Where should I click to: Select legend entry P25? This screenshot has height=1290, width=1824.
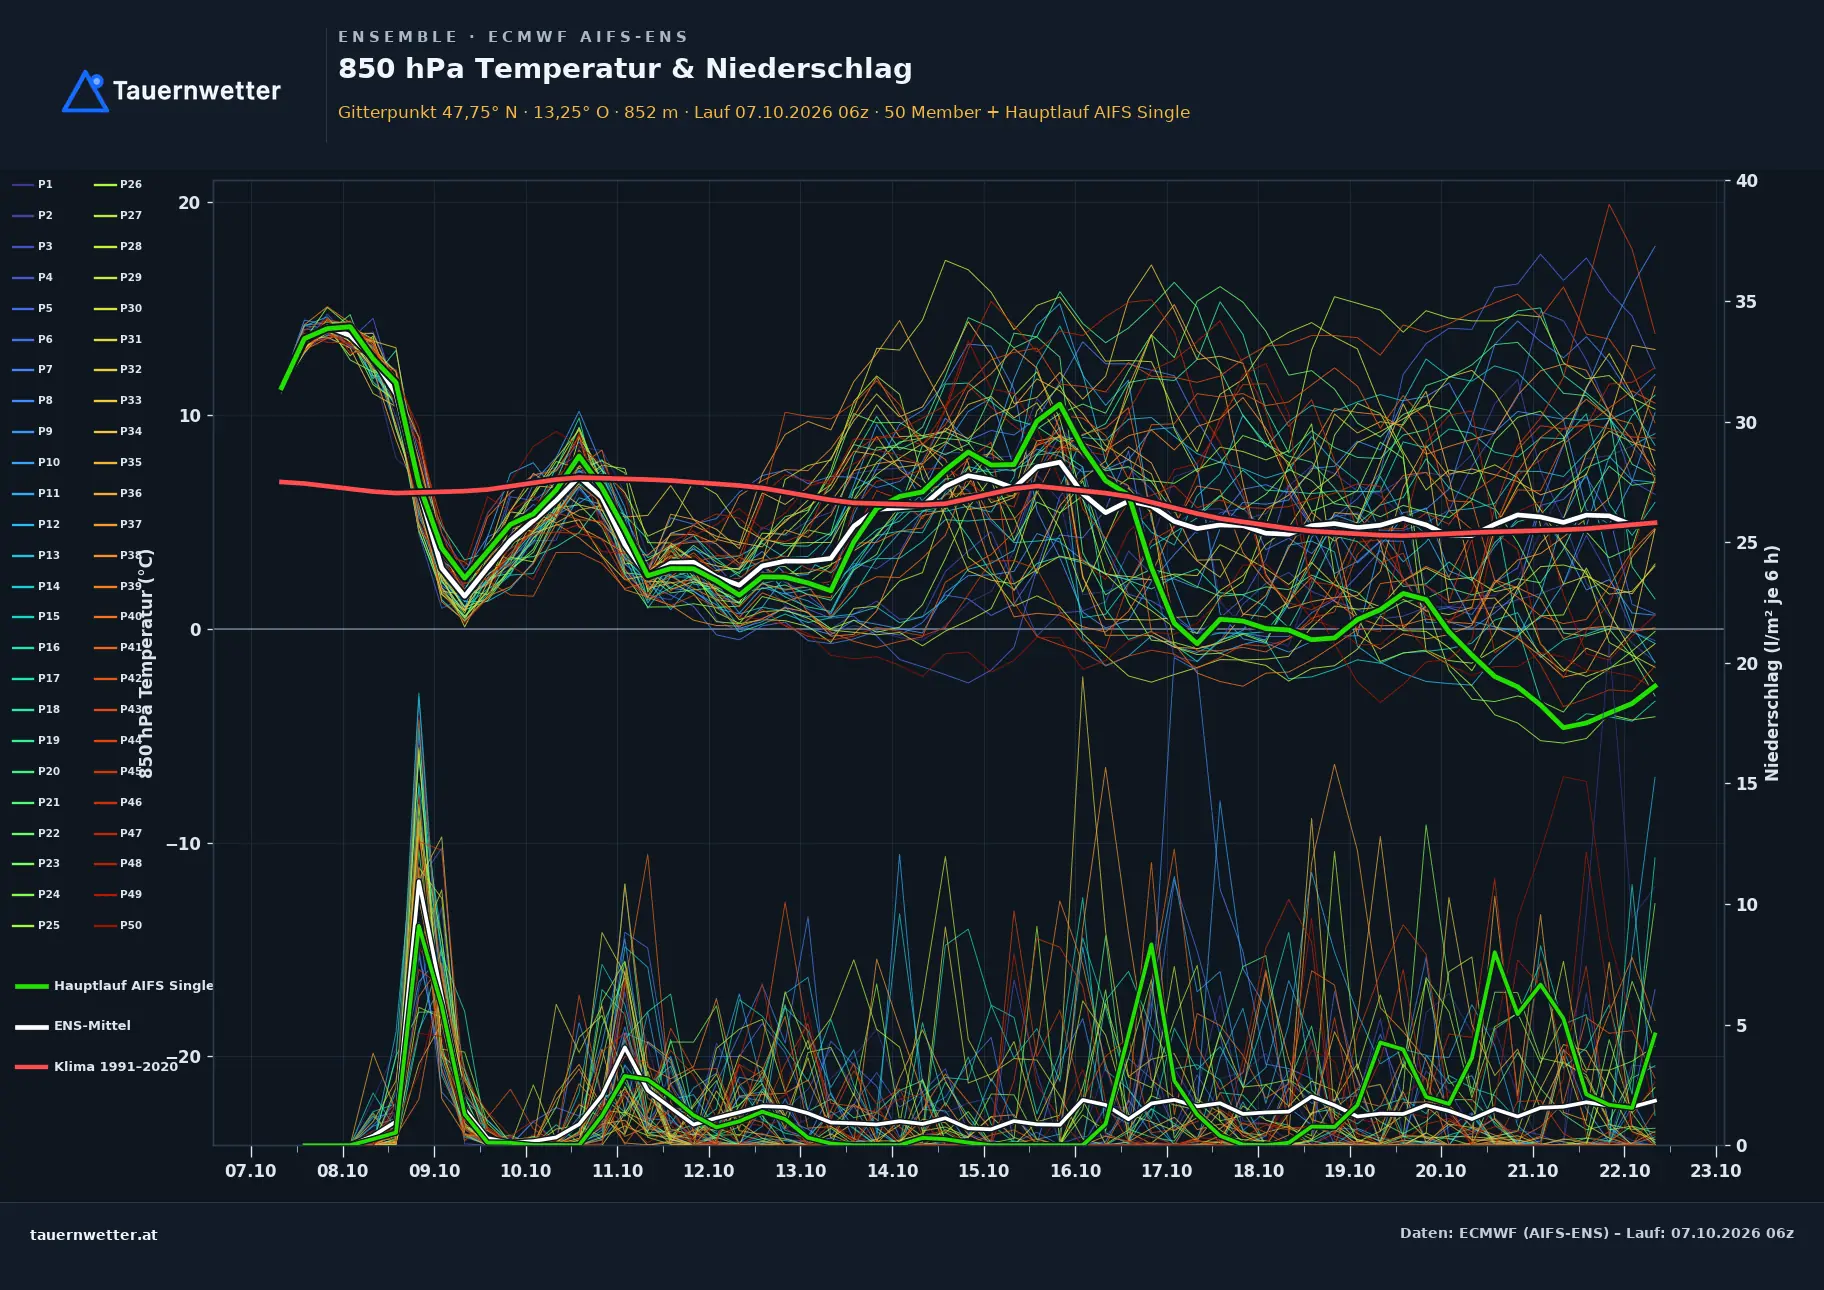click(36, 925)
